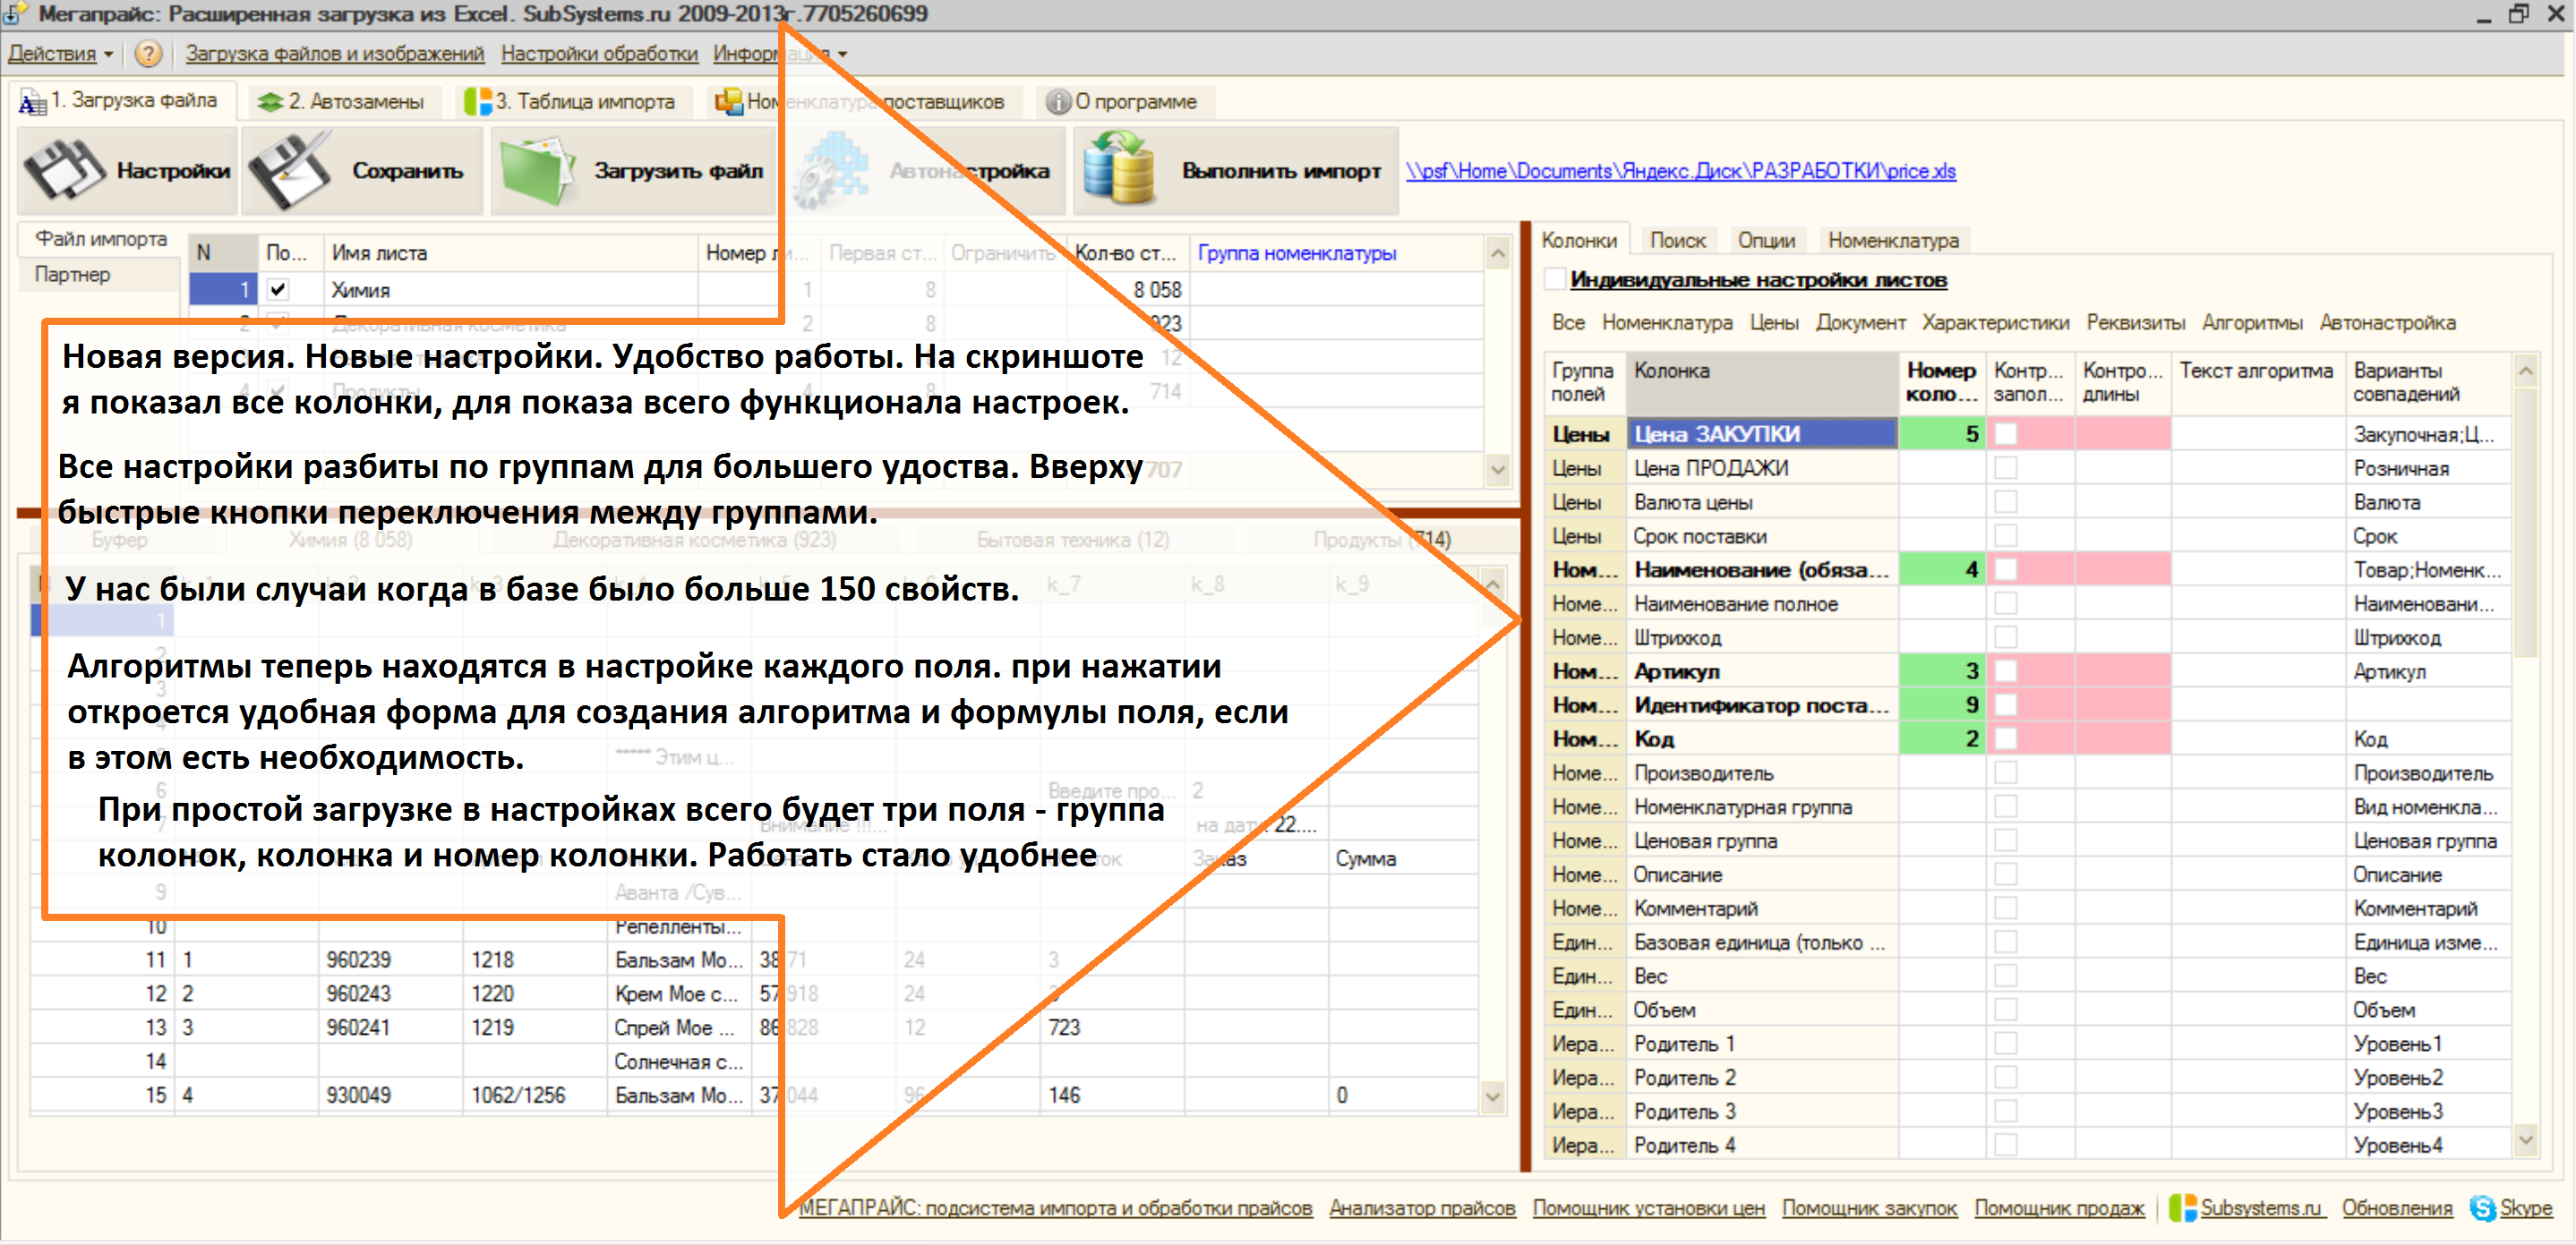Toggle the control checkbox in Производитель row

click(2006, 773)
